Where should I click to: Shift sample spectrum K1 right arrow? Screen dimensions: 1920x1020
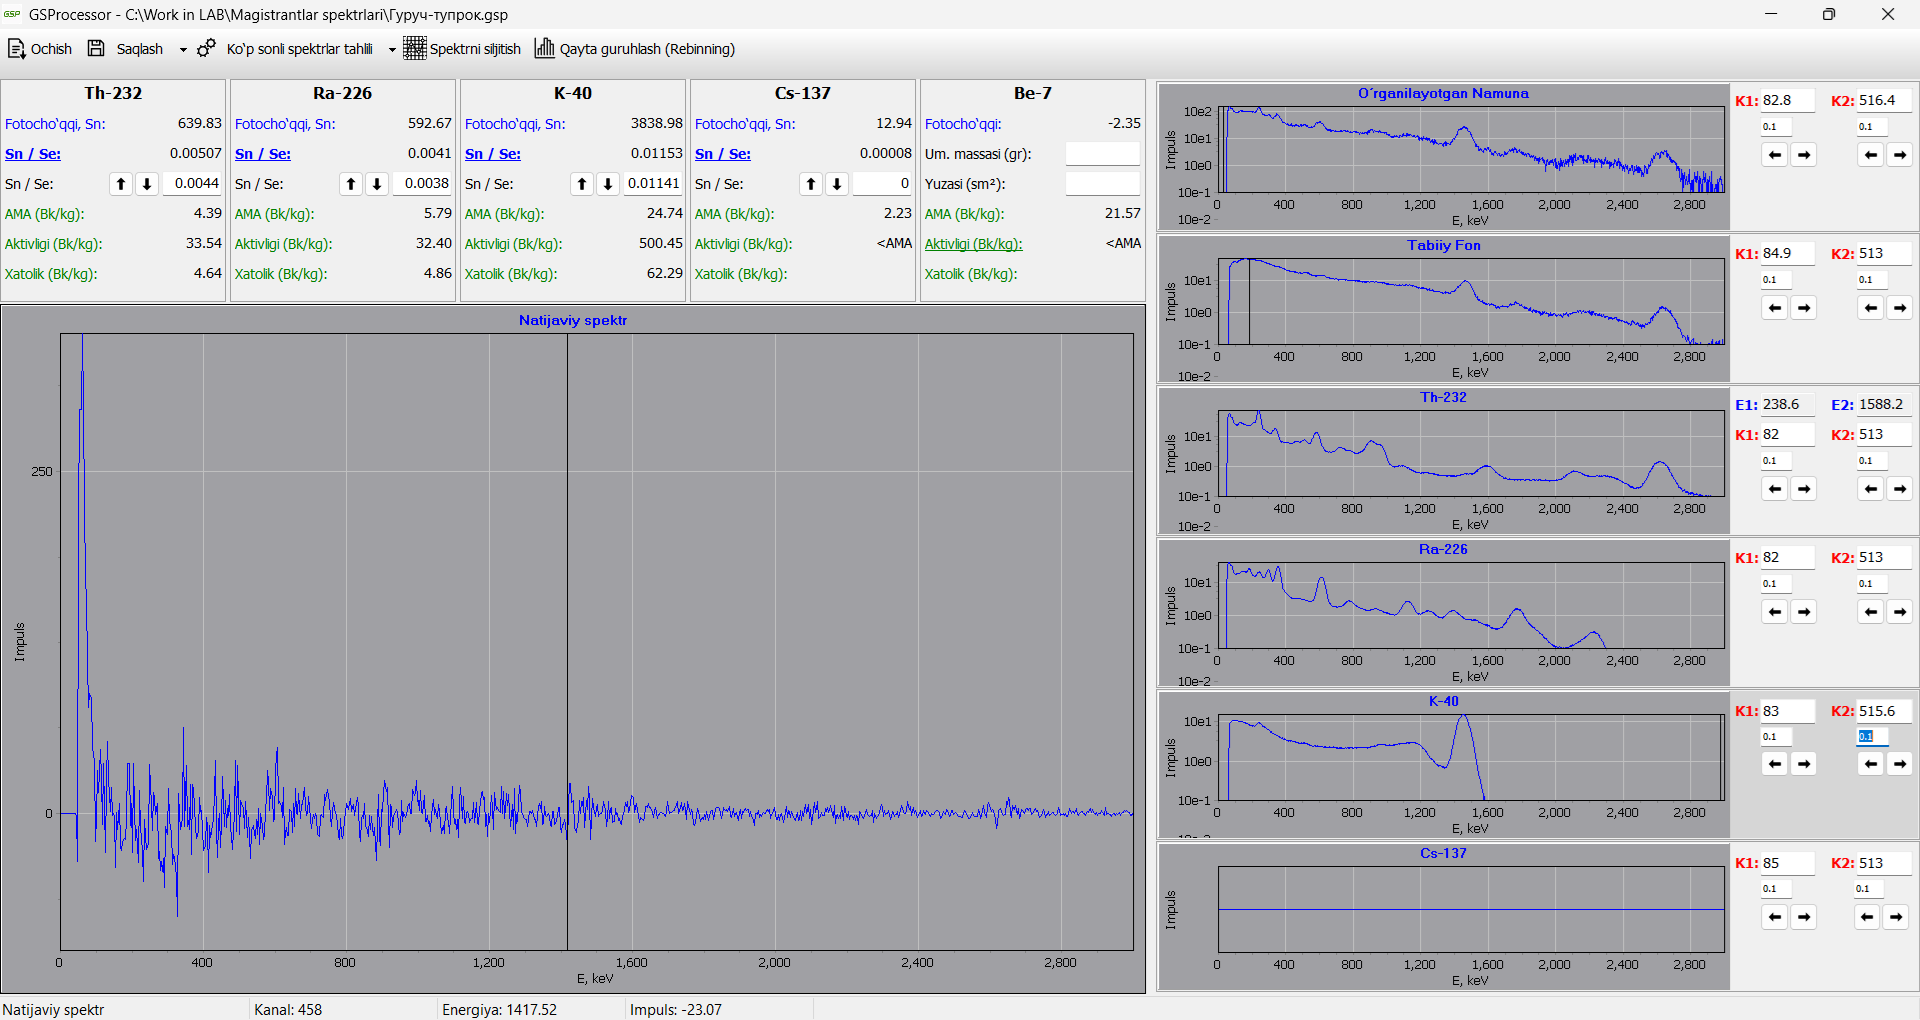pyautogui.click(x=1804, y=155)
